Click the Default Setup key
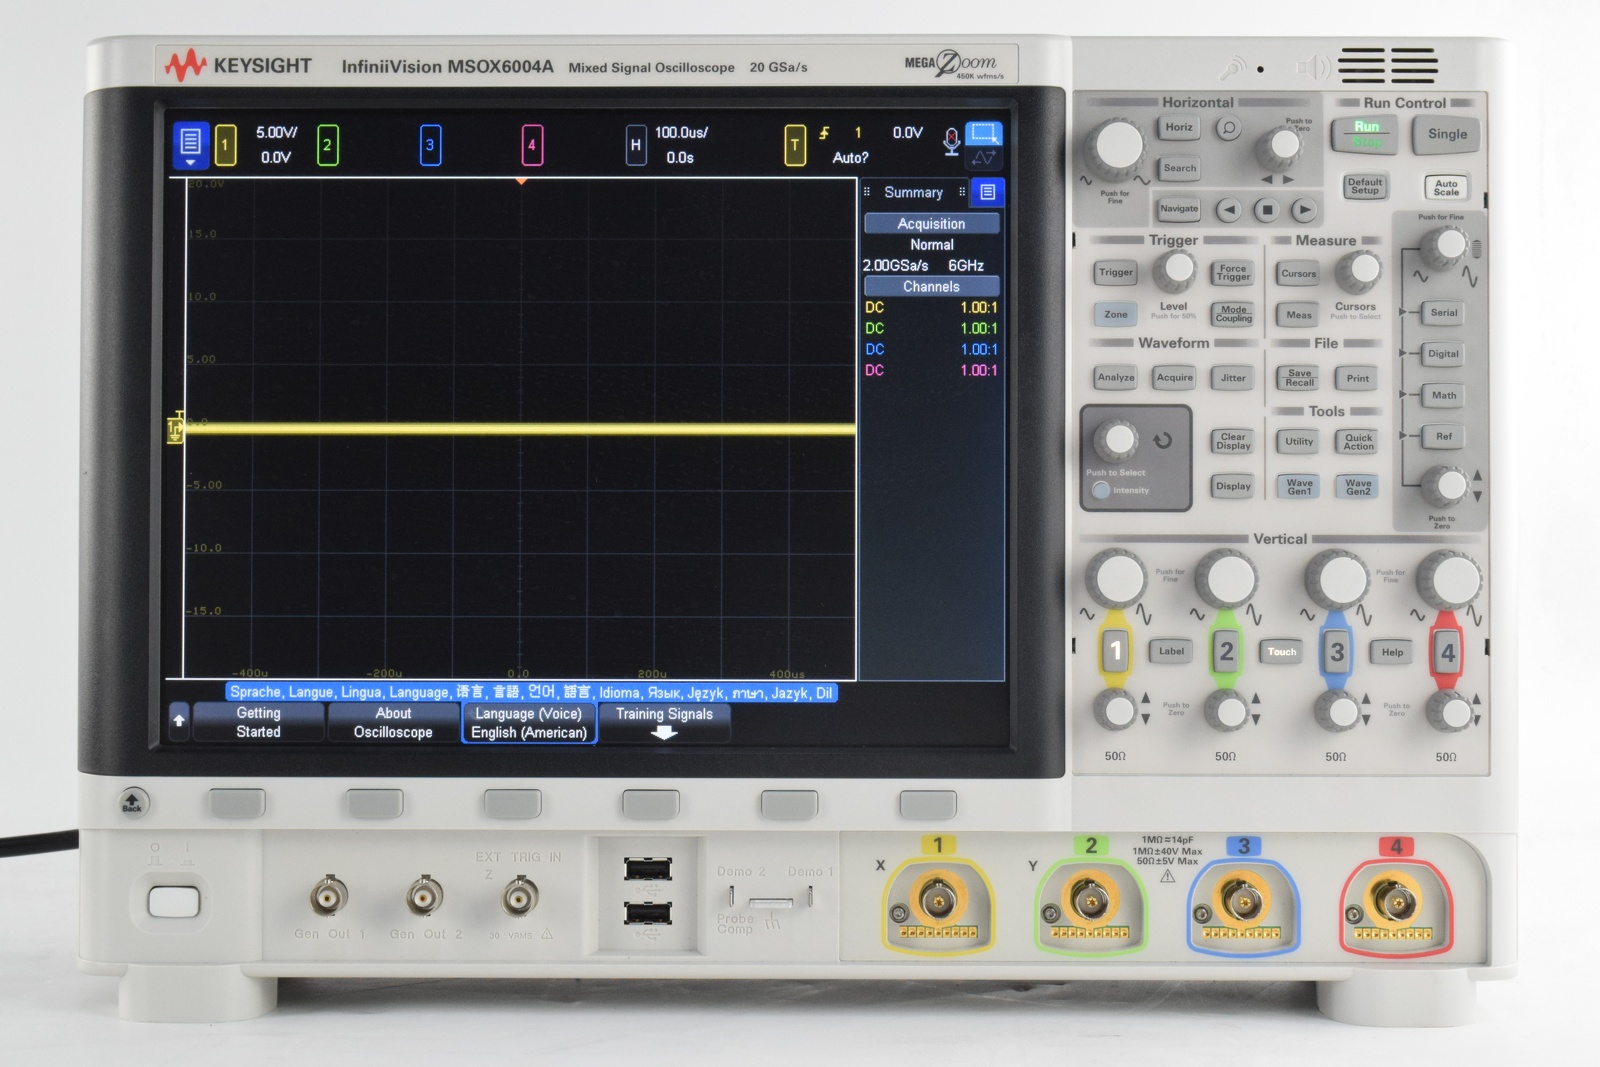Viewport: 1600px width, 1067px height. [x=1365, y=187]
